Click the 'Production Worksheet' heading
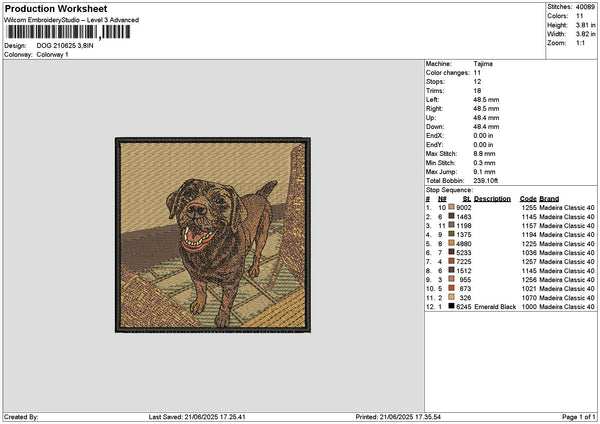 (56, 8)
